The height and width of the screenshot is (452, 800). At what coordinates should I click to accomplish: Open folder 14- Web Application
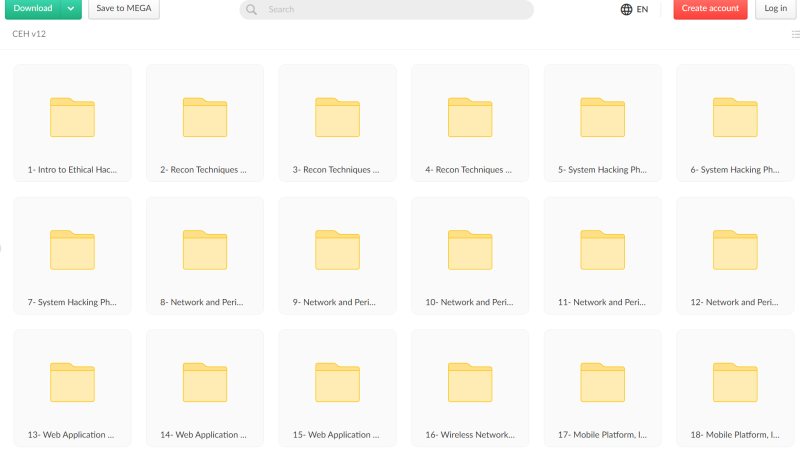click(205, 388)
